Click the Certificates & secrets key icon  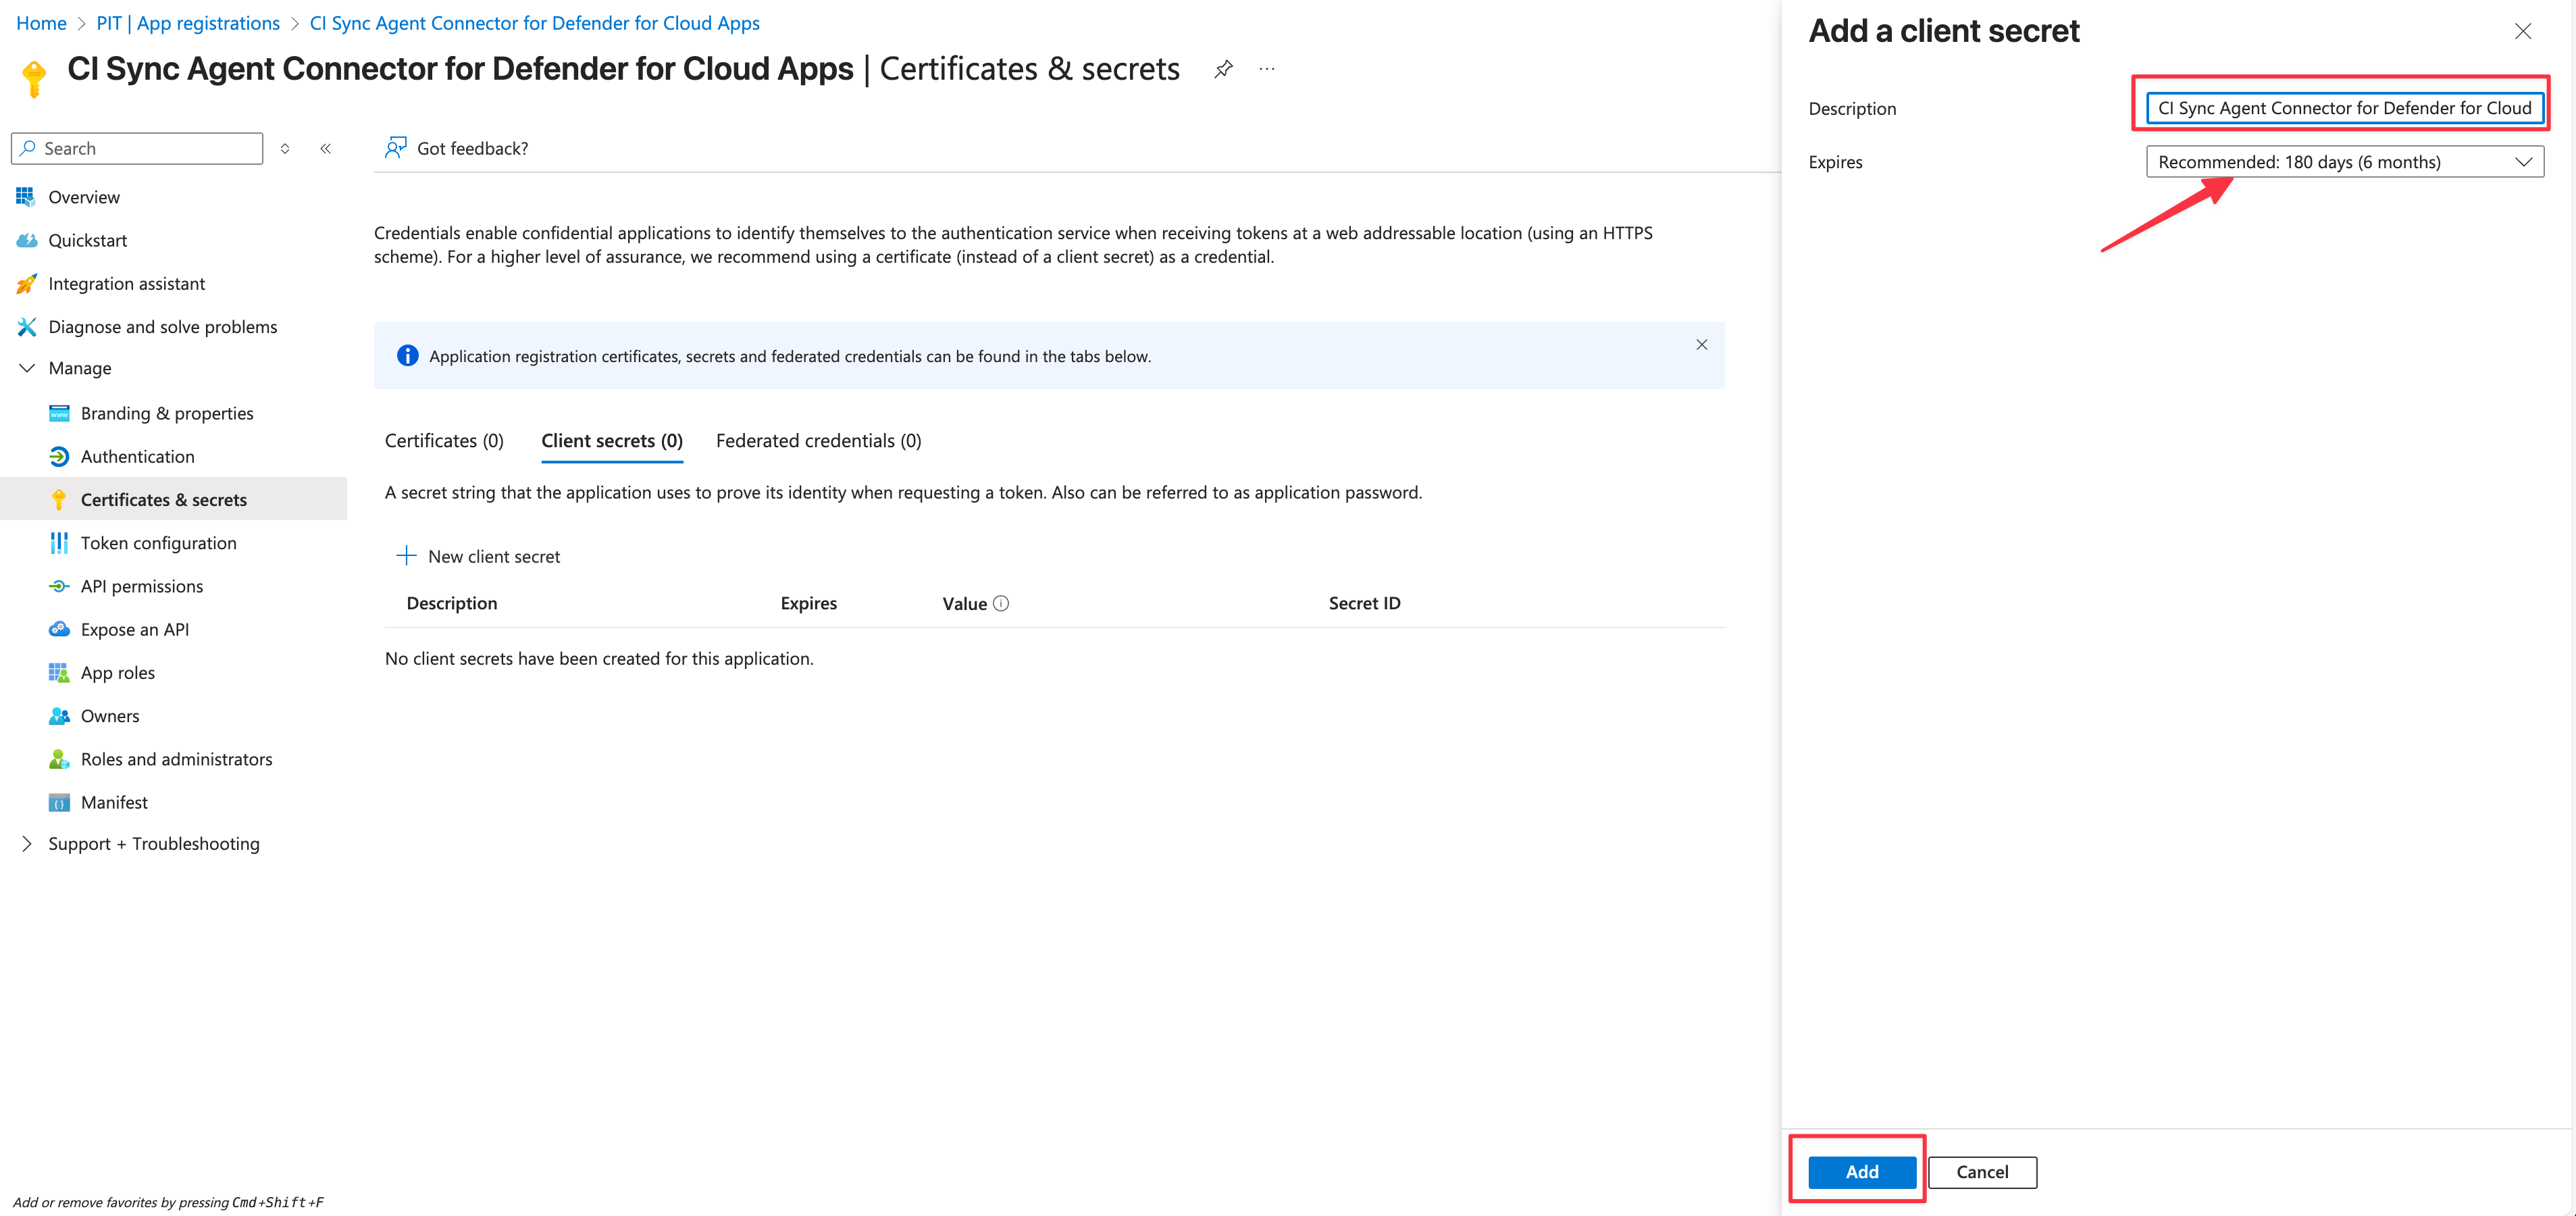pos(59,500)
